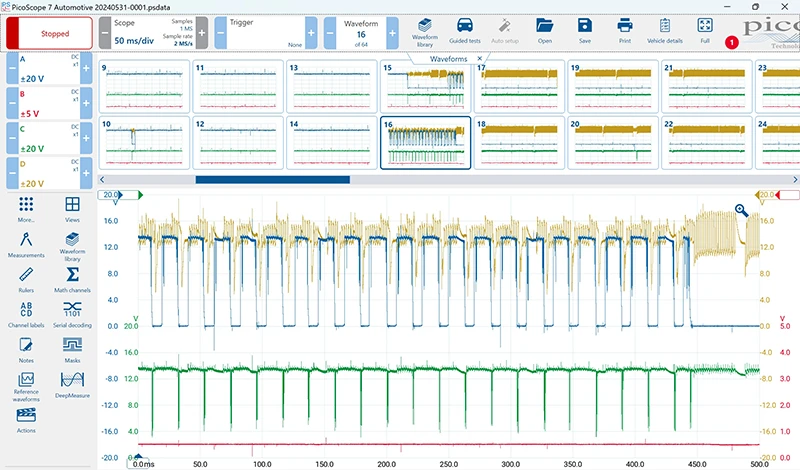Screen dimensions: 800x470
Task: Open the Measurements tool
Action: pyautogui.click(x=26, y=244)
